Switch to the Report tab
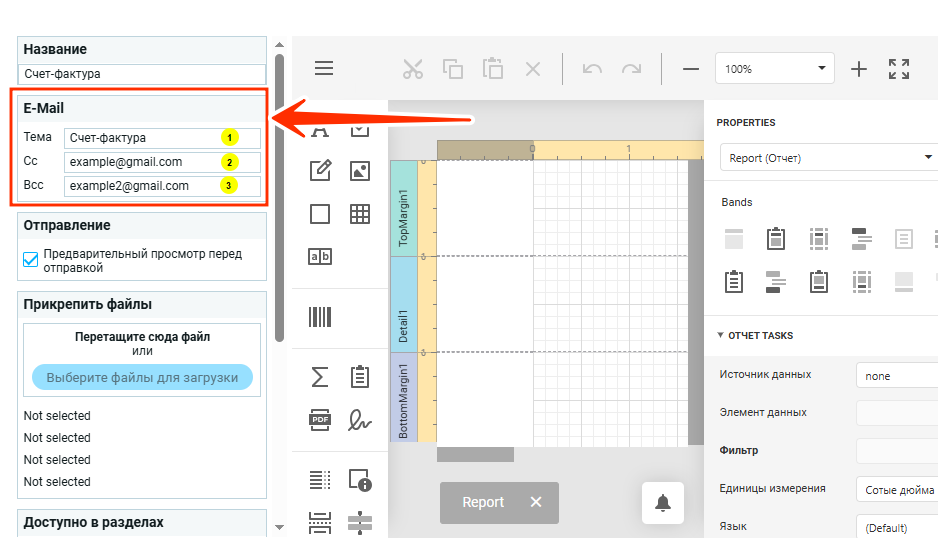The width and height of the screenshot is (938, 538). [483, 502]
